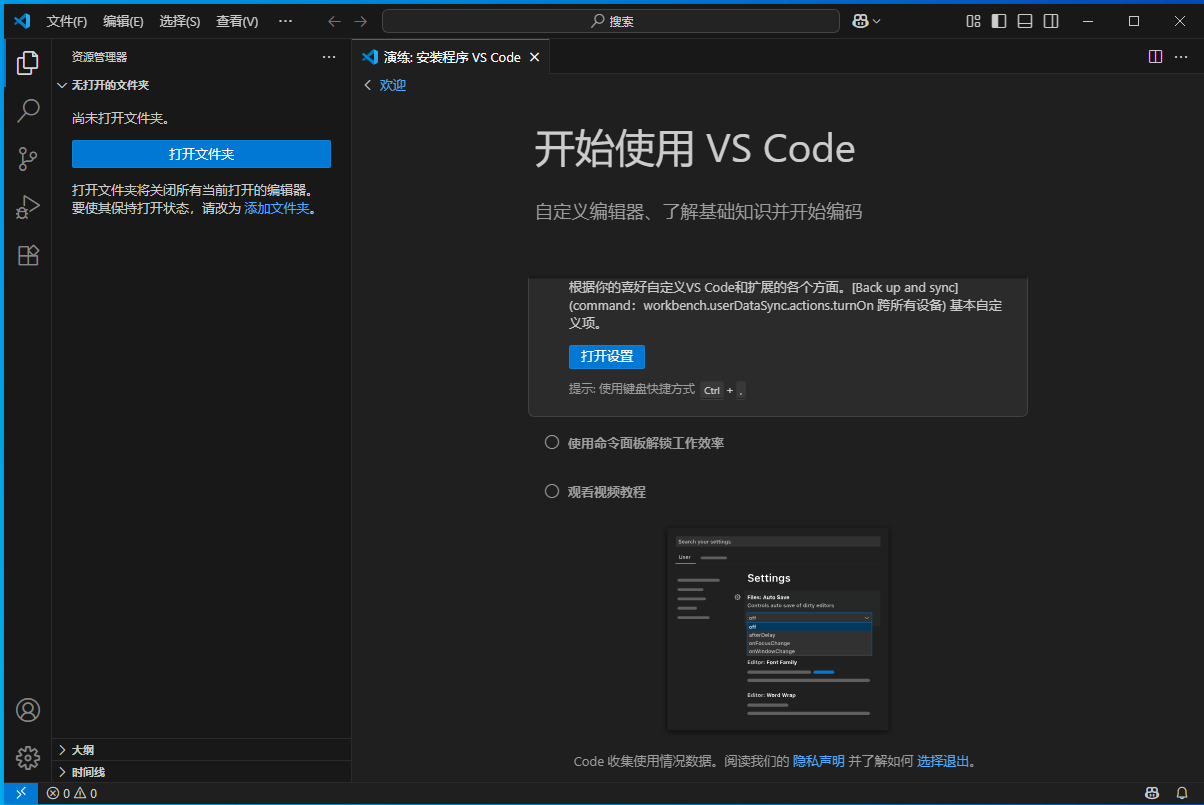Toggle the secondary side bar icon
This screenshot has height=805, width=1204.
[1051, 21]
